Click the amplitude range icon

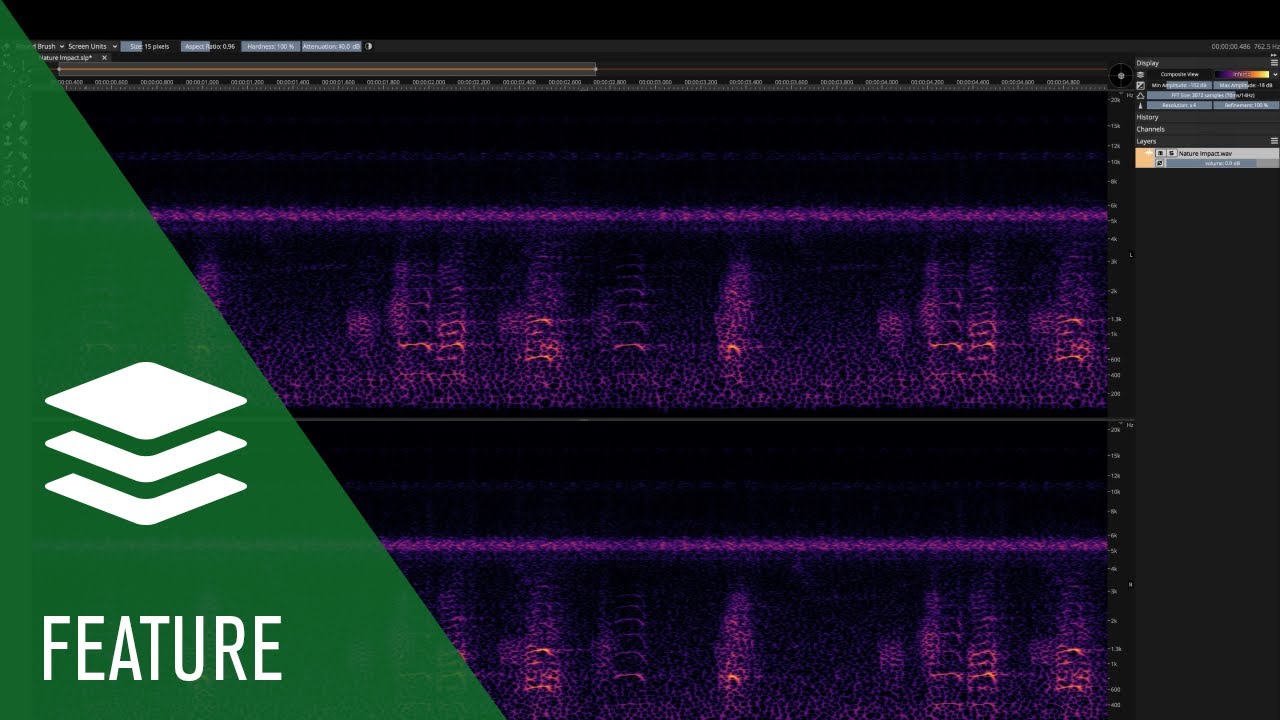point(1140,86)
